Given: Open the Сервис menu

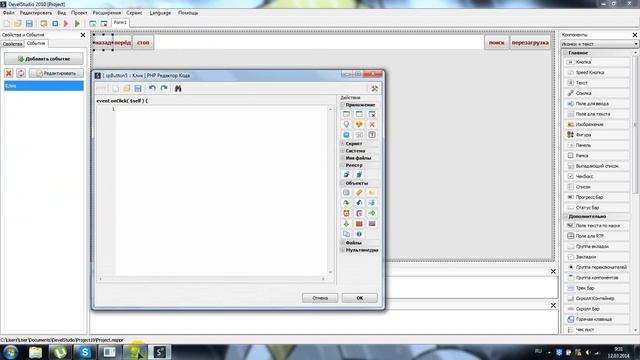Looking at the screenshot, I should [x=134, y=13].
